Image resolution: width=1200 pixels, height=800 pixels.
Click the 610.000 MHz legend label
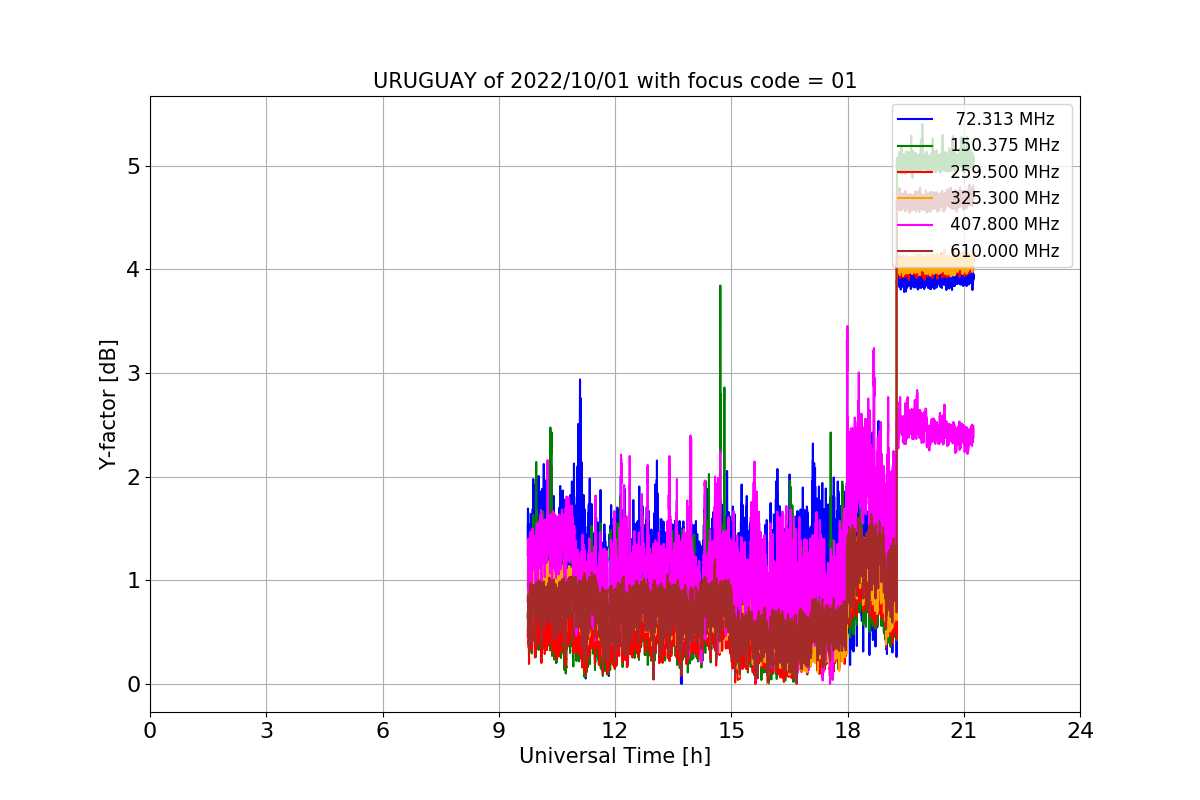pyautogui.click(x=1005, y=251)
